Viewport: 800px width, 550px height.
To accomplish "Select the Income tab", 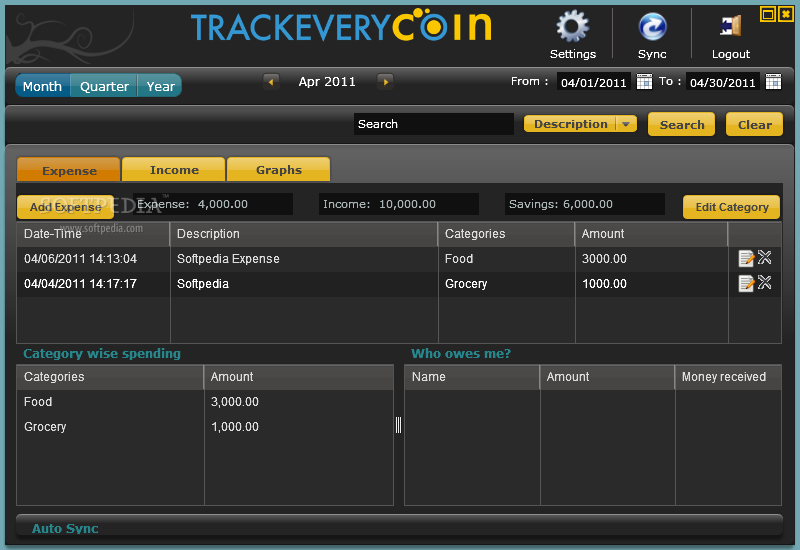I will (x=174, y=169).
